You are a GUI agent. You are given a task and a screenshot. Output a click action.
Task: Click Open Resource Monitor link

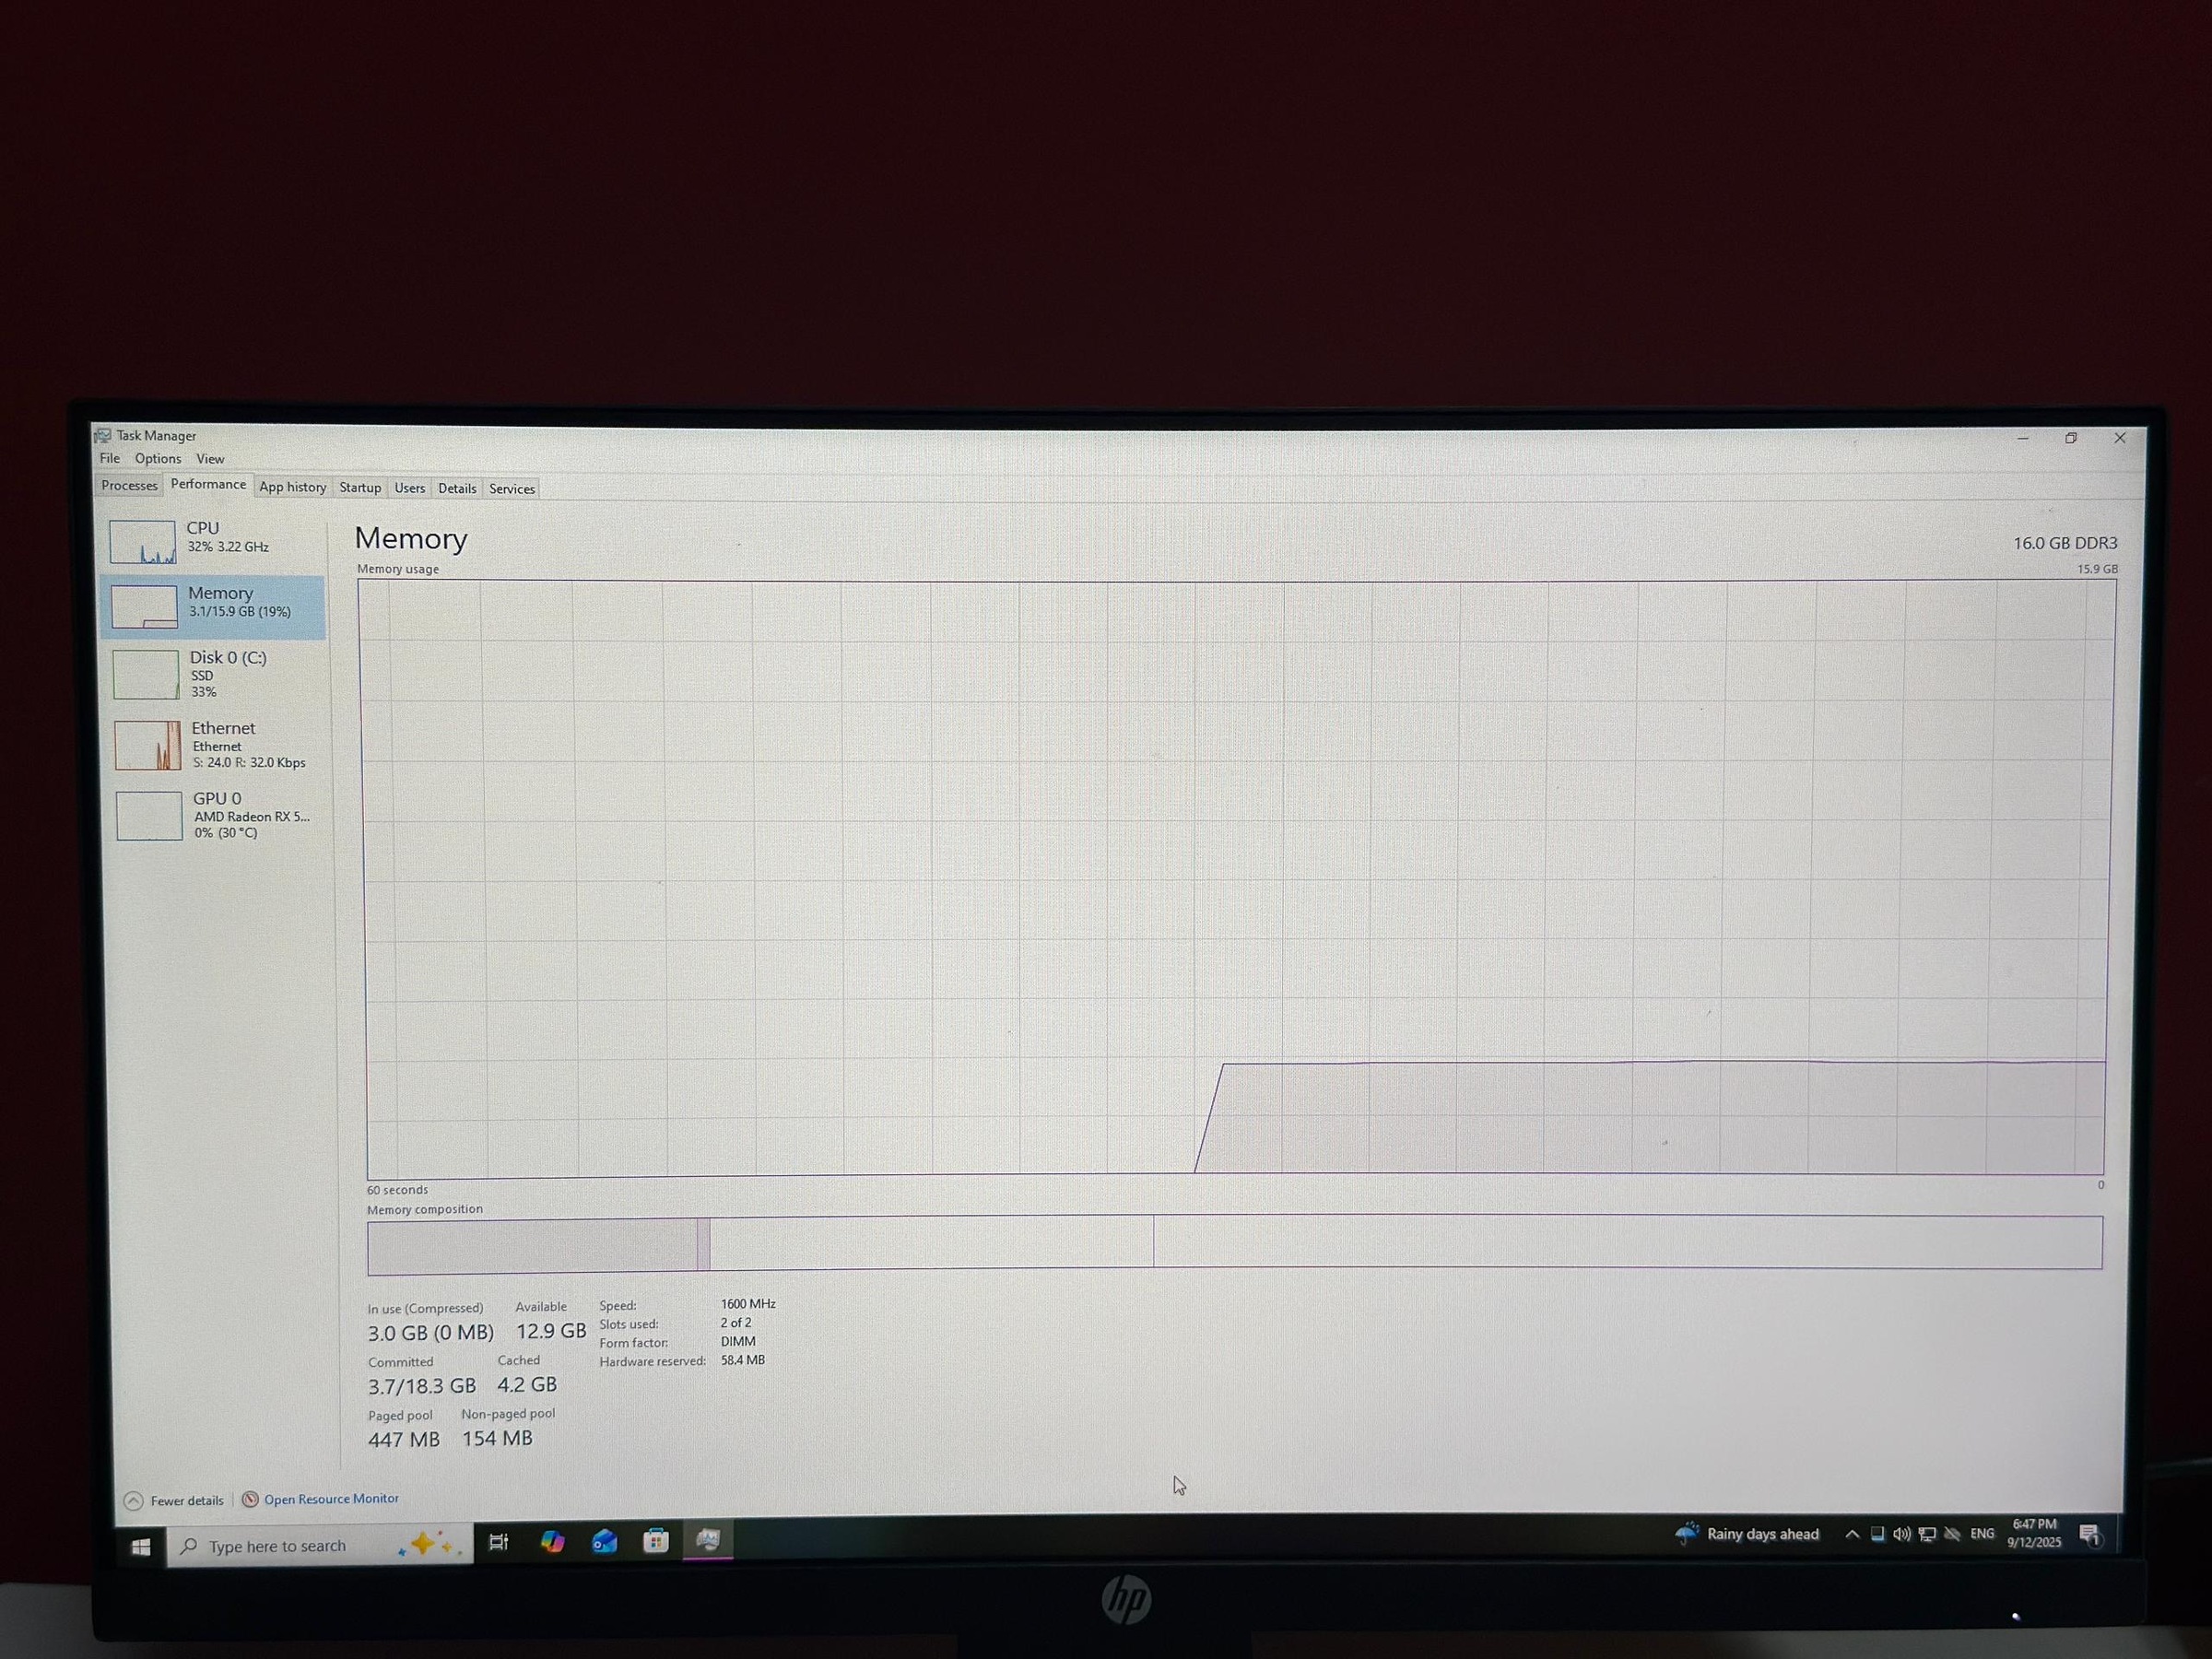pyautogui.click(x=330, y=1498)
